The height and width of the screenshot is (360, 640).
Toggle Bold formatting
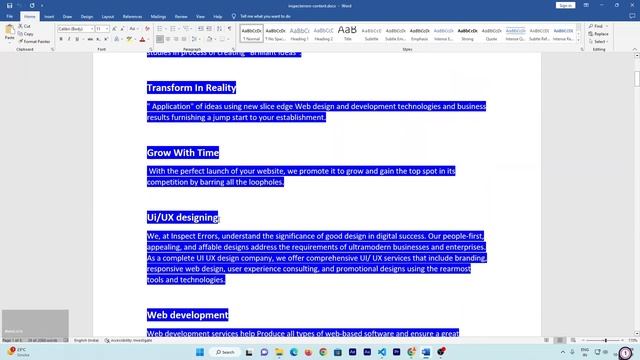coord(61,39)
